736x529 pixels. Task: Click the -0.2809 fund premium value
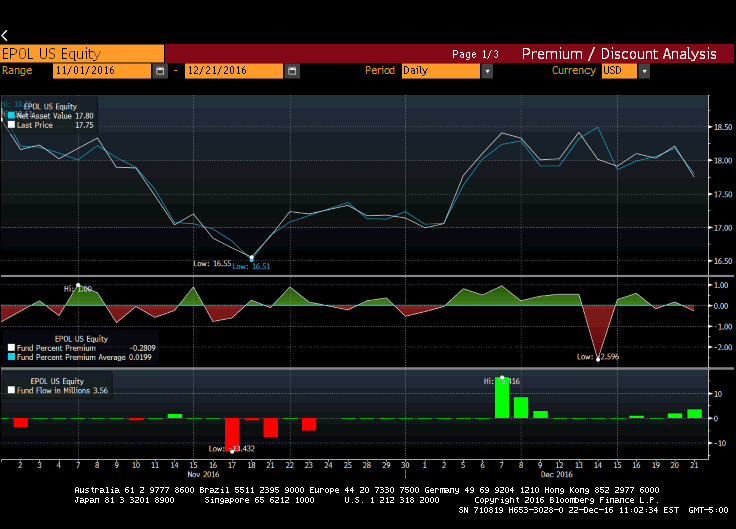[x=142, y=348]
